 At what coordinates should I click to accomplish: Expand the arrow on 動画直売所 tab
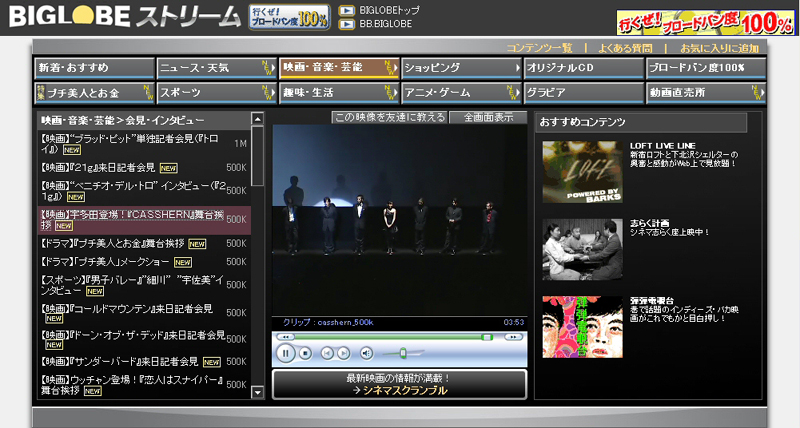click(x=762, y=93)
